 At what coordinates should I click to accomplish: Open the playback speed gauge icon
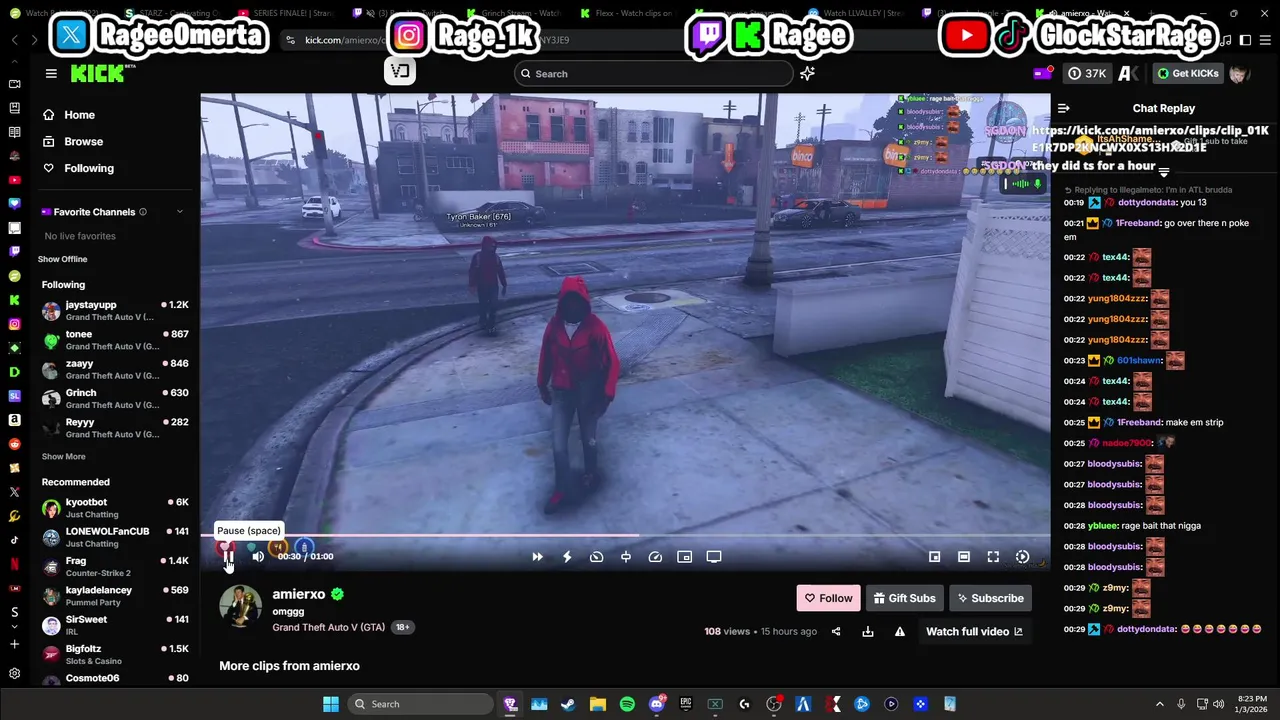pyautogui.click(x=655, y=557)
